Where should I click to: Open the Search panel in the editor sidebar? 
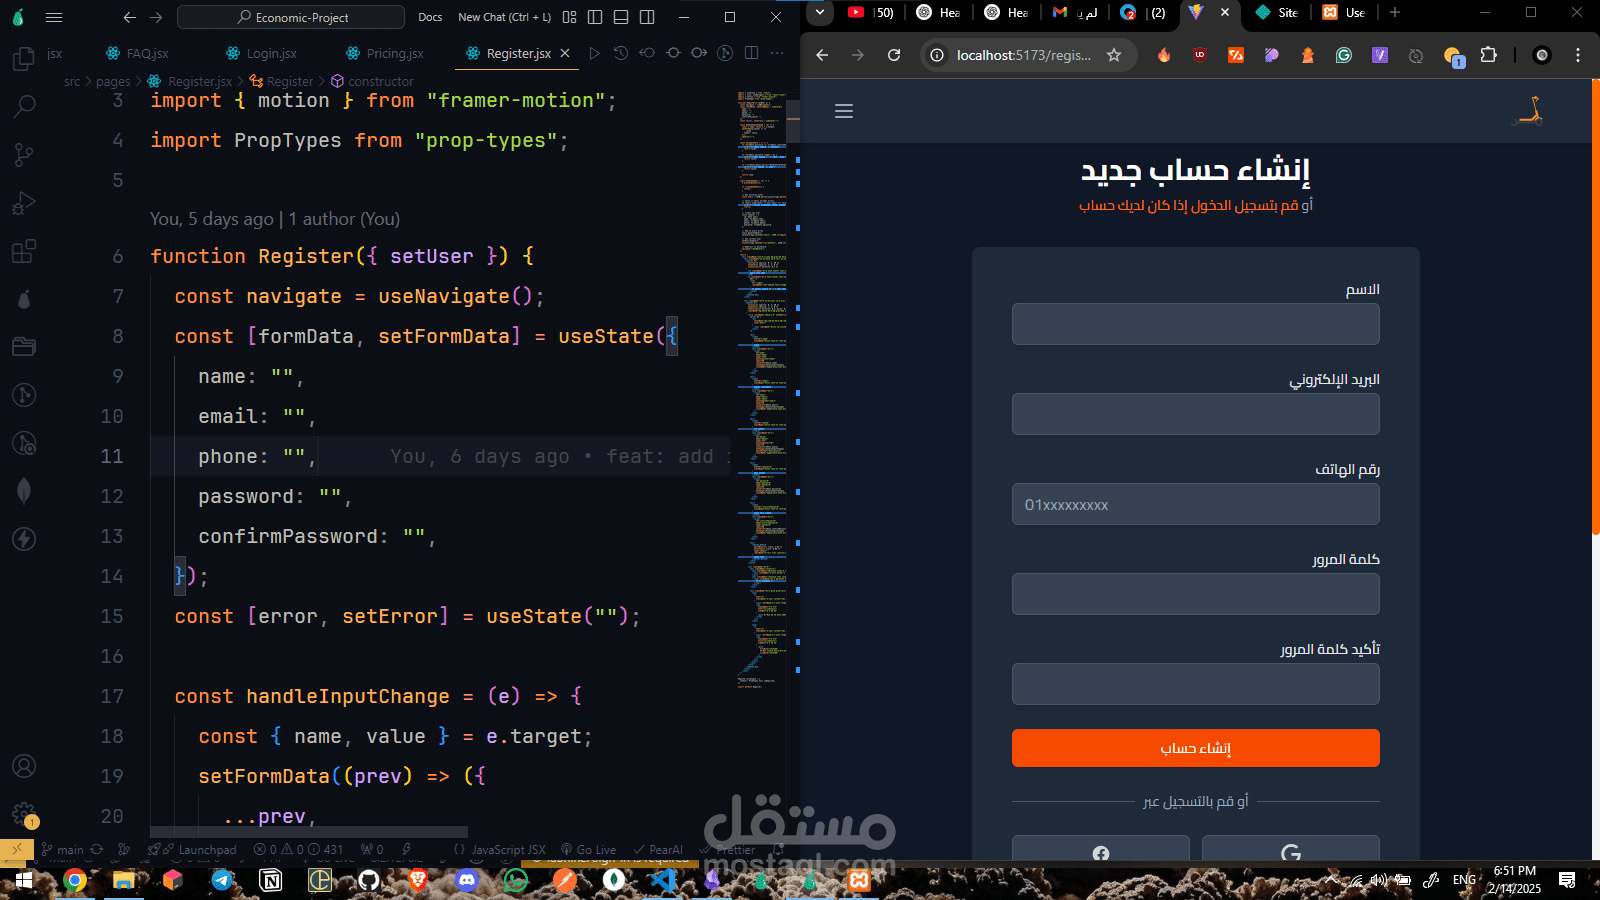pyautogui.click(x=24, y=106)
